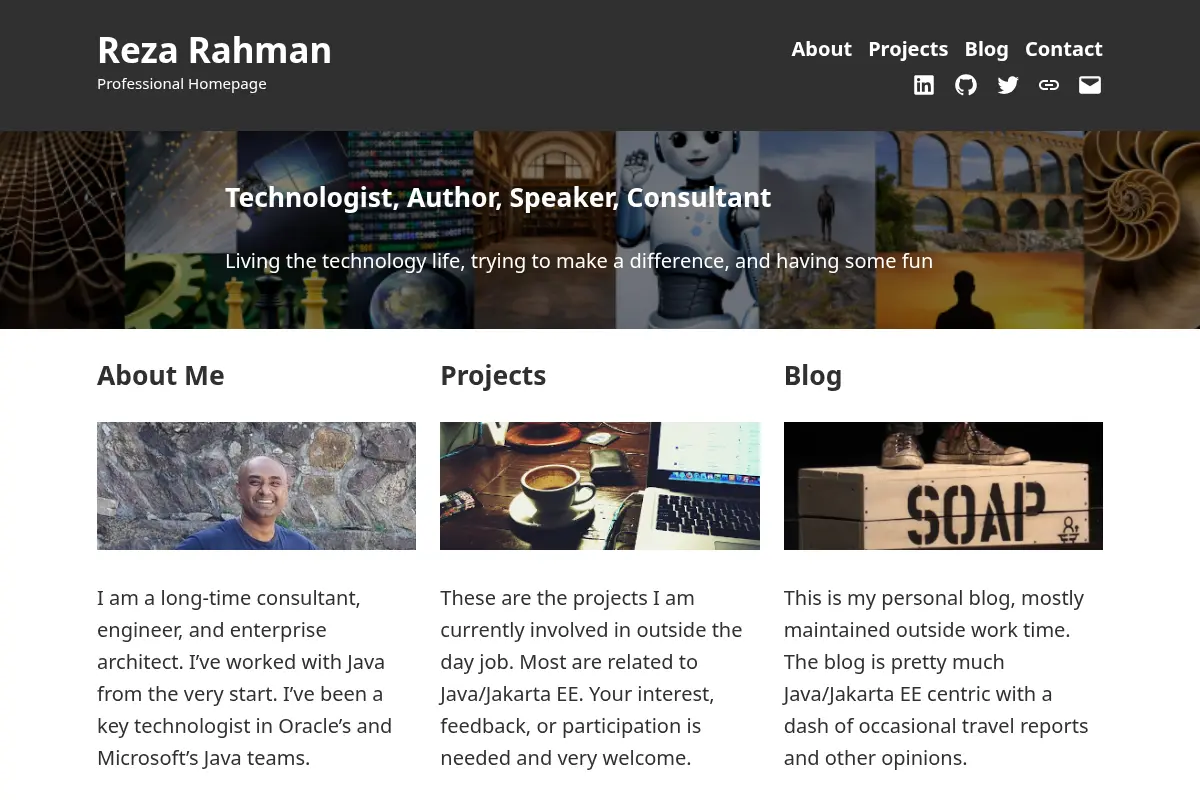This screenshot has width=1200, height=800.
Task: Click the email envelope icon
Action: point(1090,85)
